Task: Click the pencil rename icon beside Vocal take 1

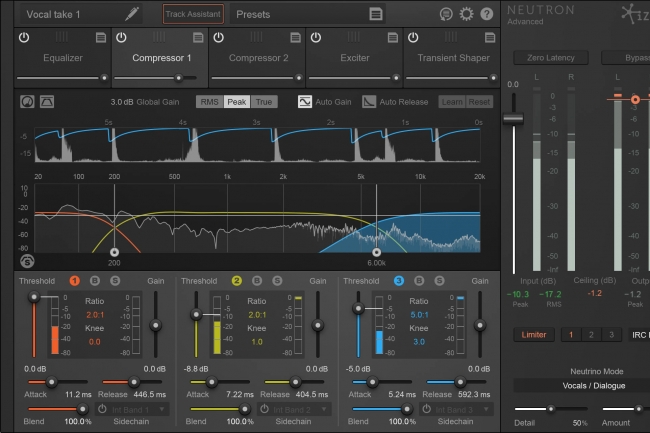Action: point(132,14)
